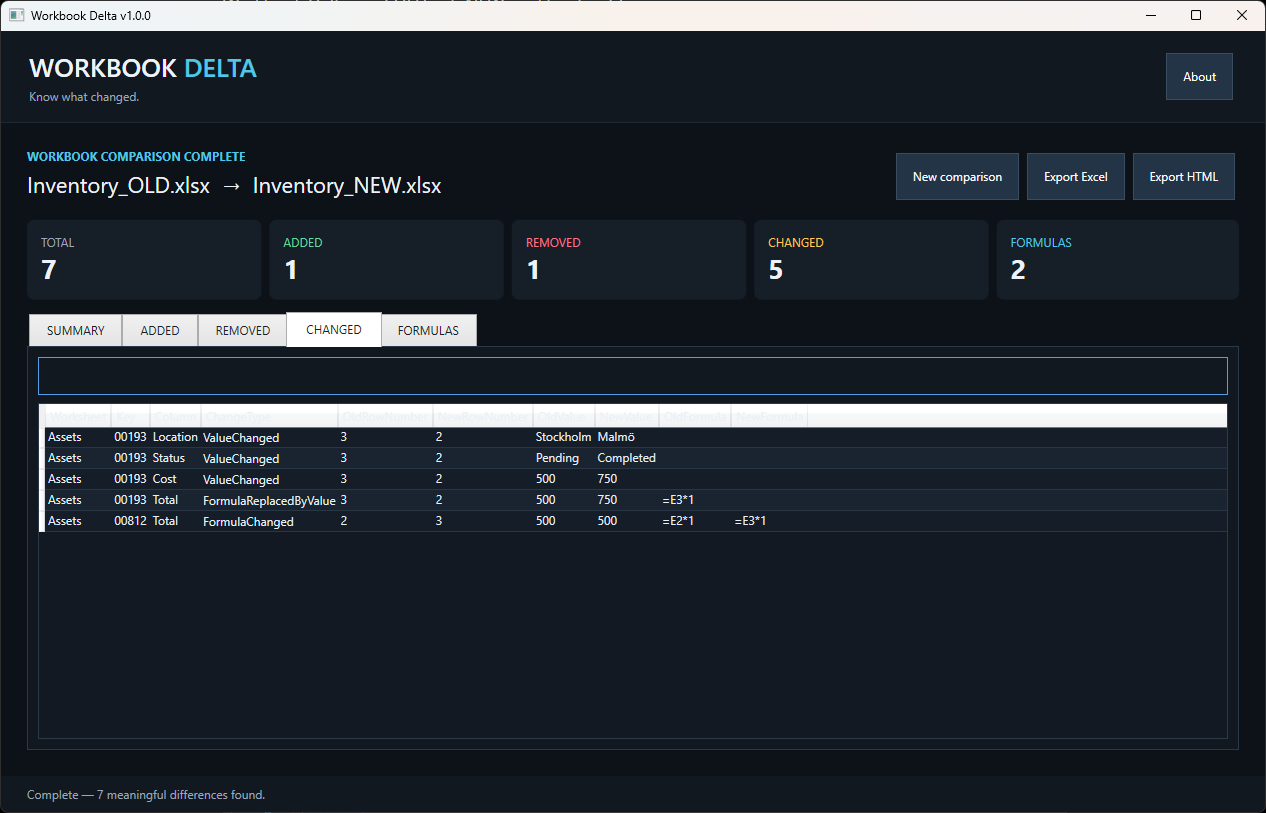
Task: Go to the REMOVED tab
Action: coord(243,330)
